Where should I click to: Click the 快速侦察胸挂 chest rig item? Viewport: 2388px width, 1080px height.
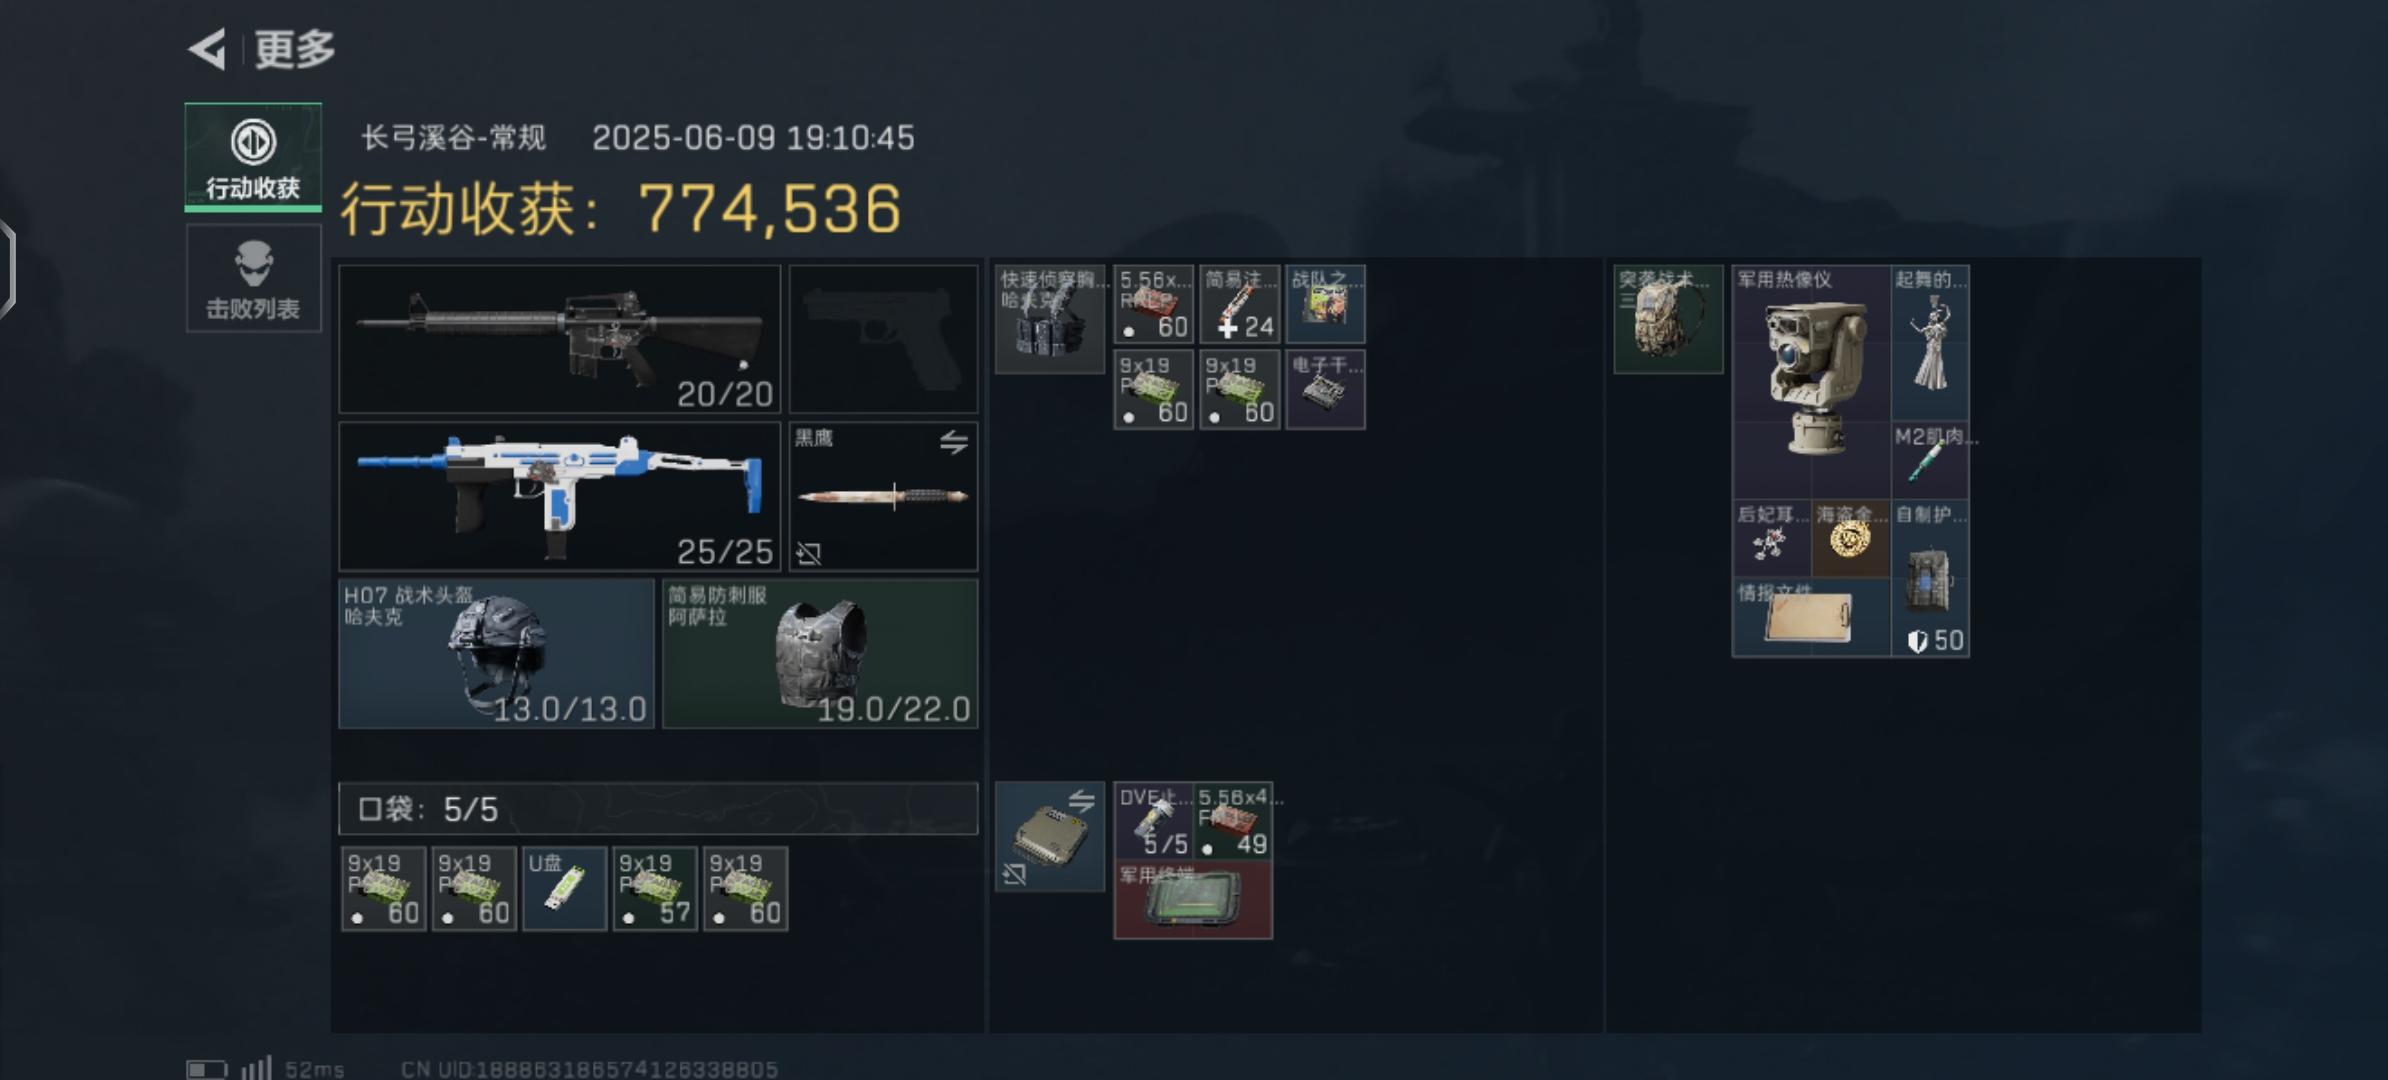(1050, 319)
